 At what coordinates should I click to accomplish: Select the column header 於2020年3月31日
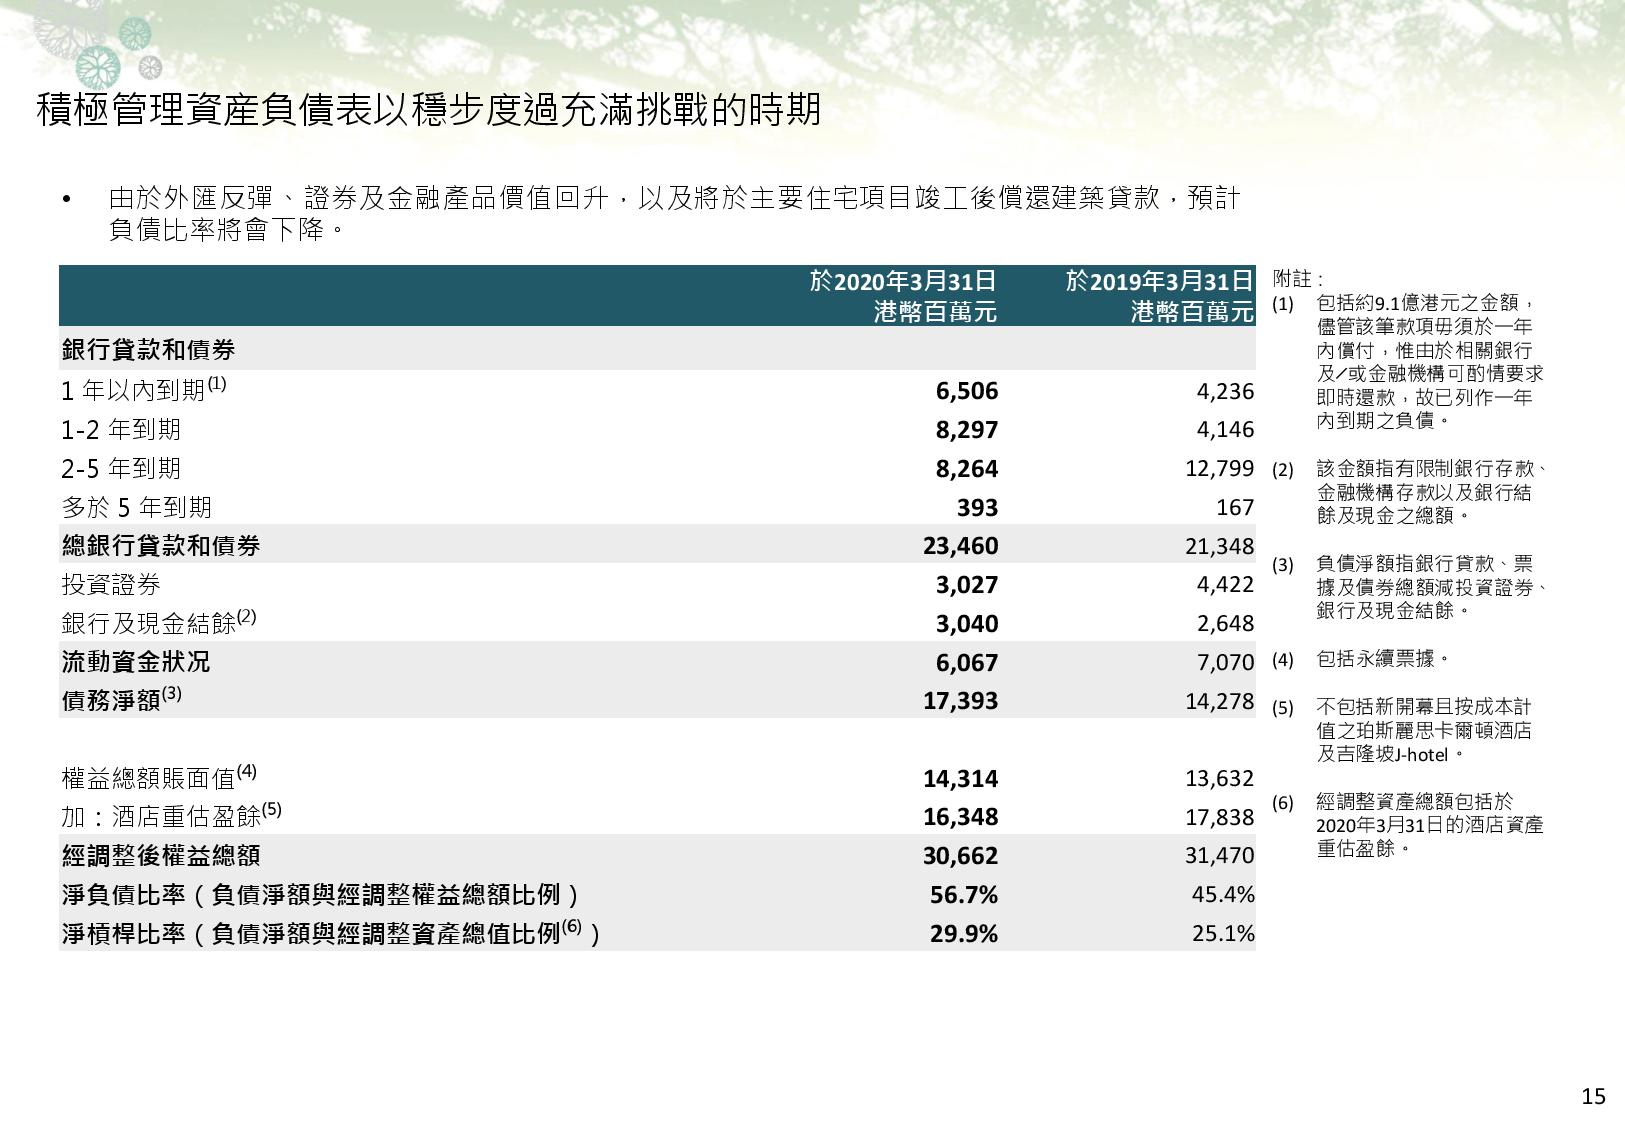click(x=903, y=281)
